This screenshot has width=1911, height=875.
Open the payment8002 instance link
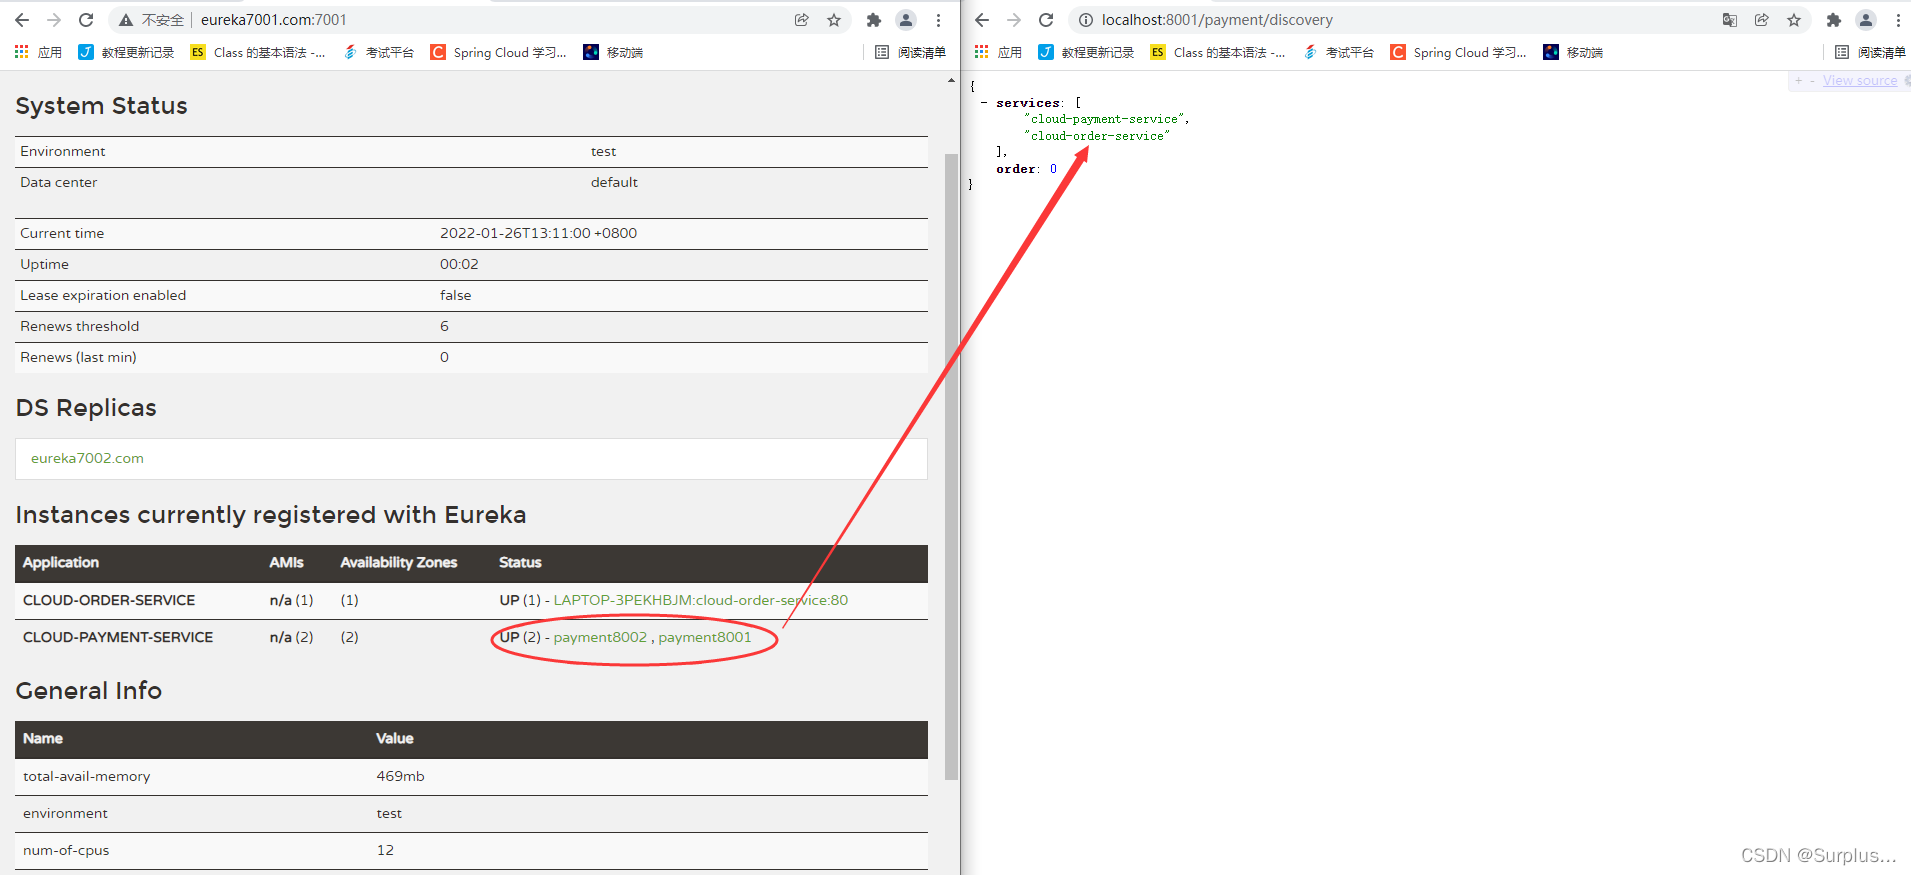pos(600,637)
